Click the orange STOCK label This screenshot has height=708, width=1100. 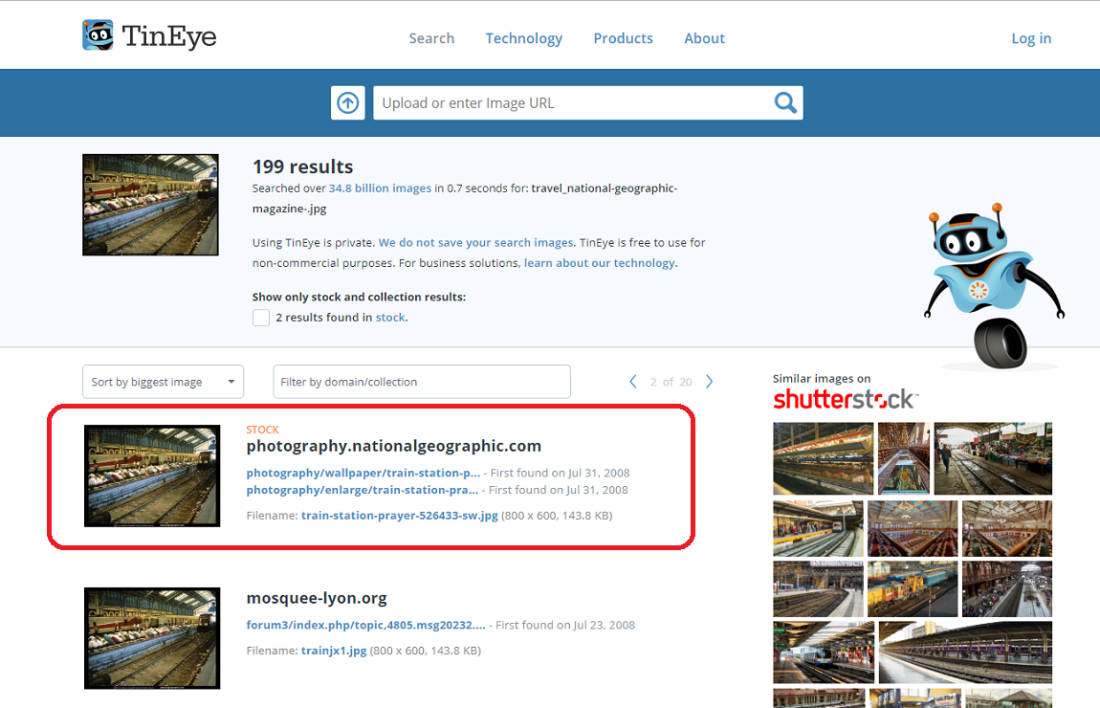click(x=262, y=429)
